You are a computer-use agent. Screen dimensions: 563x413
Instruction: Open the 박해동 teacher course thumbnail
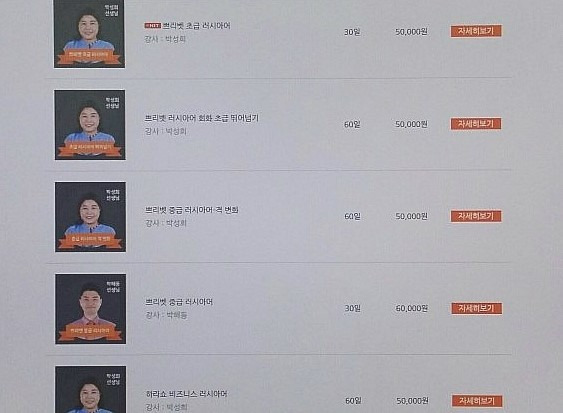click(90, 309)
